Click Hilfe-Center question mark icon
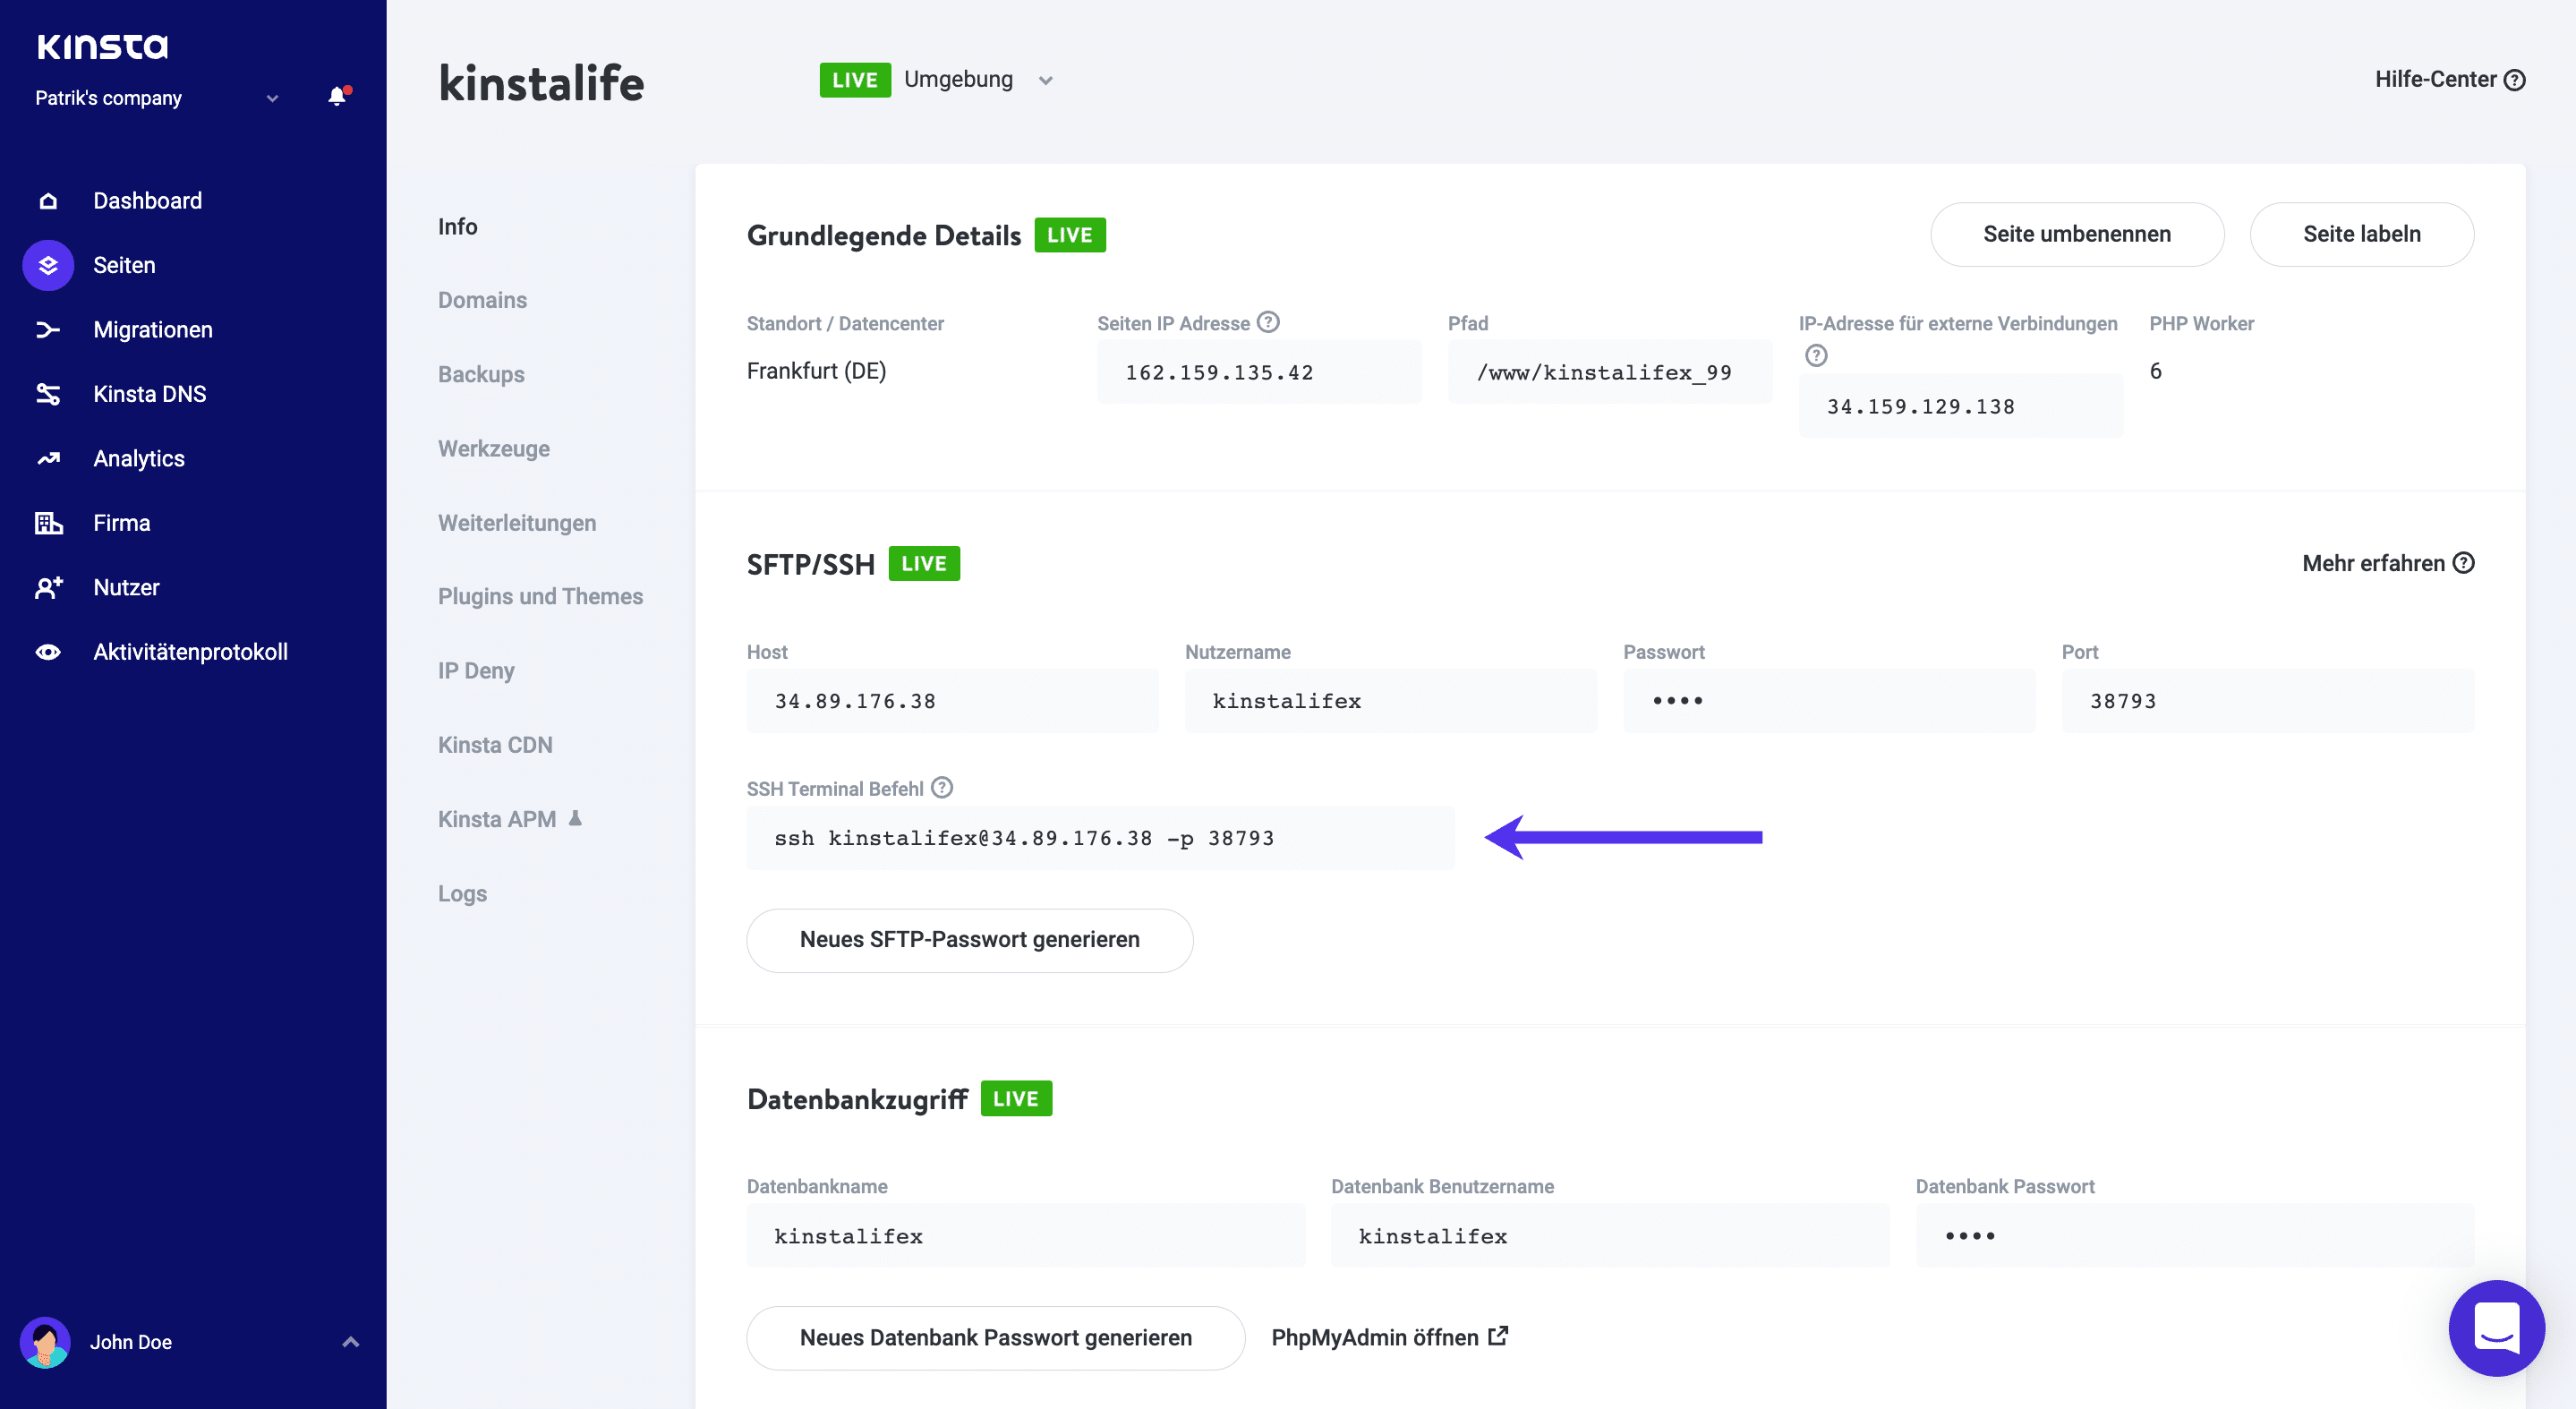 (2515, 80)
